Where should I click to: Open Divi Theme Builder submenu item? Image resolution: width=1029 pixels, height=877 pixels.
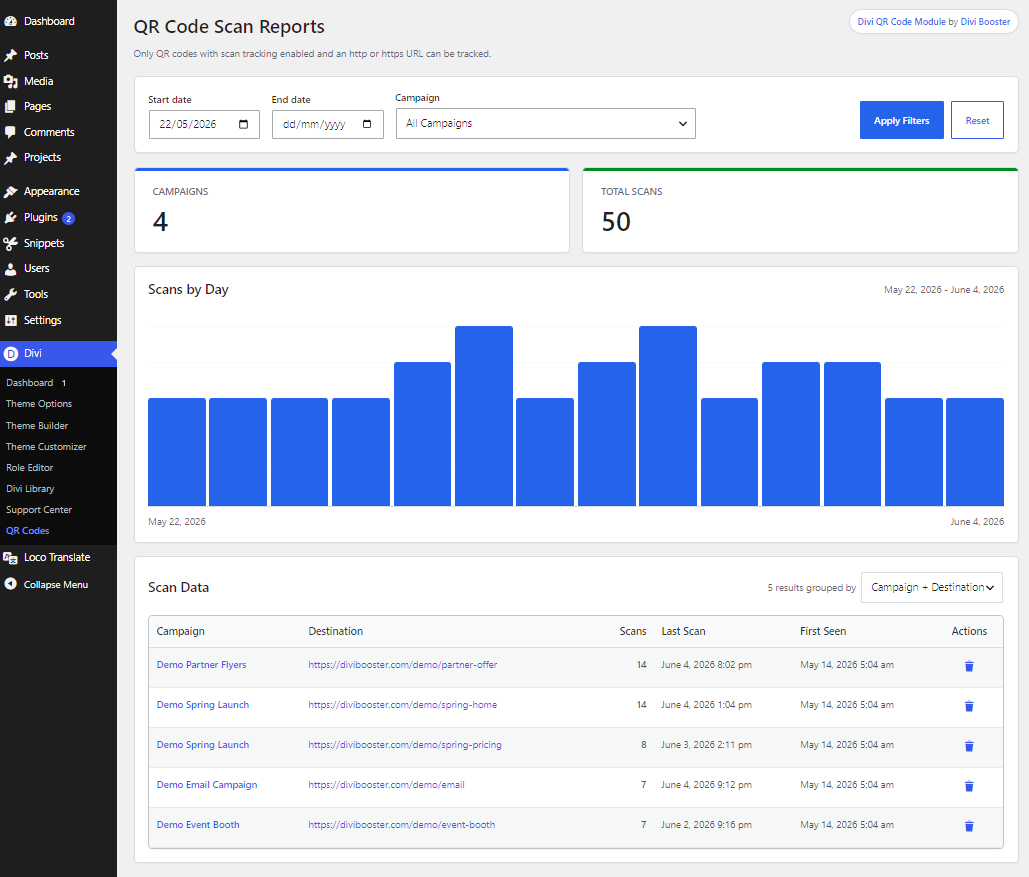(37, 425)
